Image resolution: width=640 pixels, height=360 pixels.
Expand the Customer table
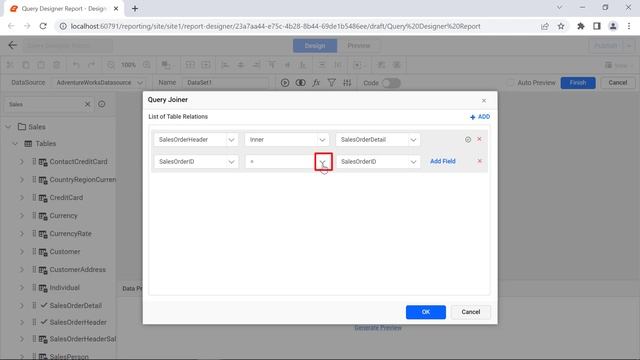point(22,251)
